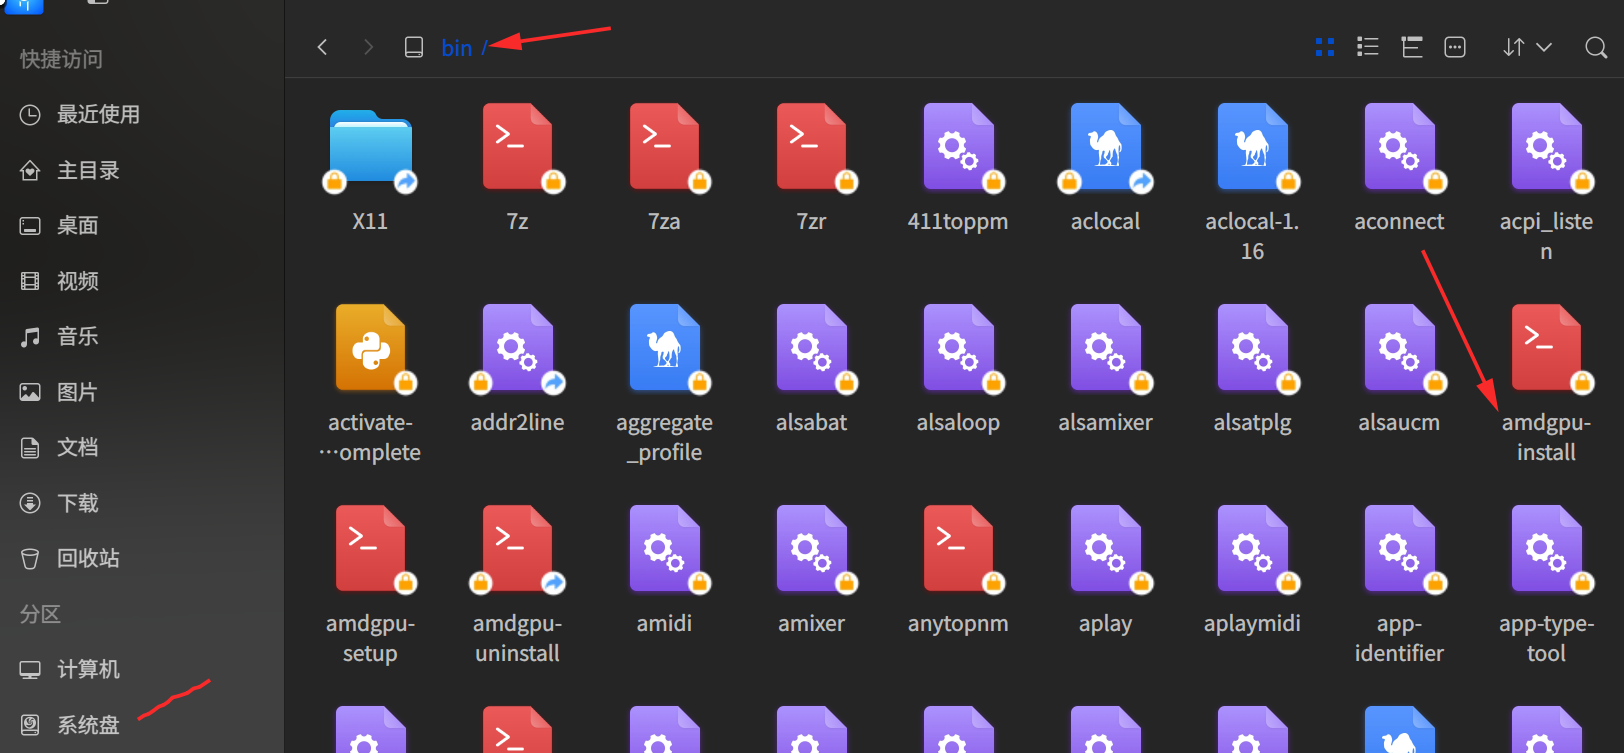
Task: Select the aconnect executable
Action: pyautogui.click(x=1399, y=148)
